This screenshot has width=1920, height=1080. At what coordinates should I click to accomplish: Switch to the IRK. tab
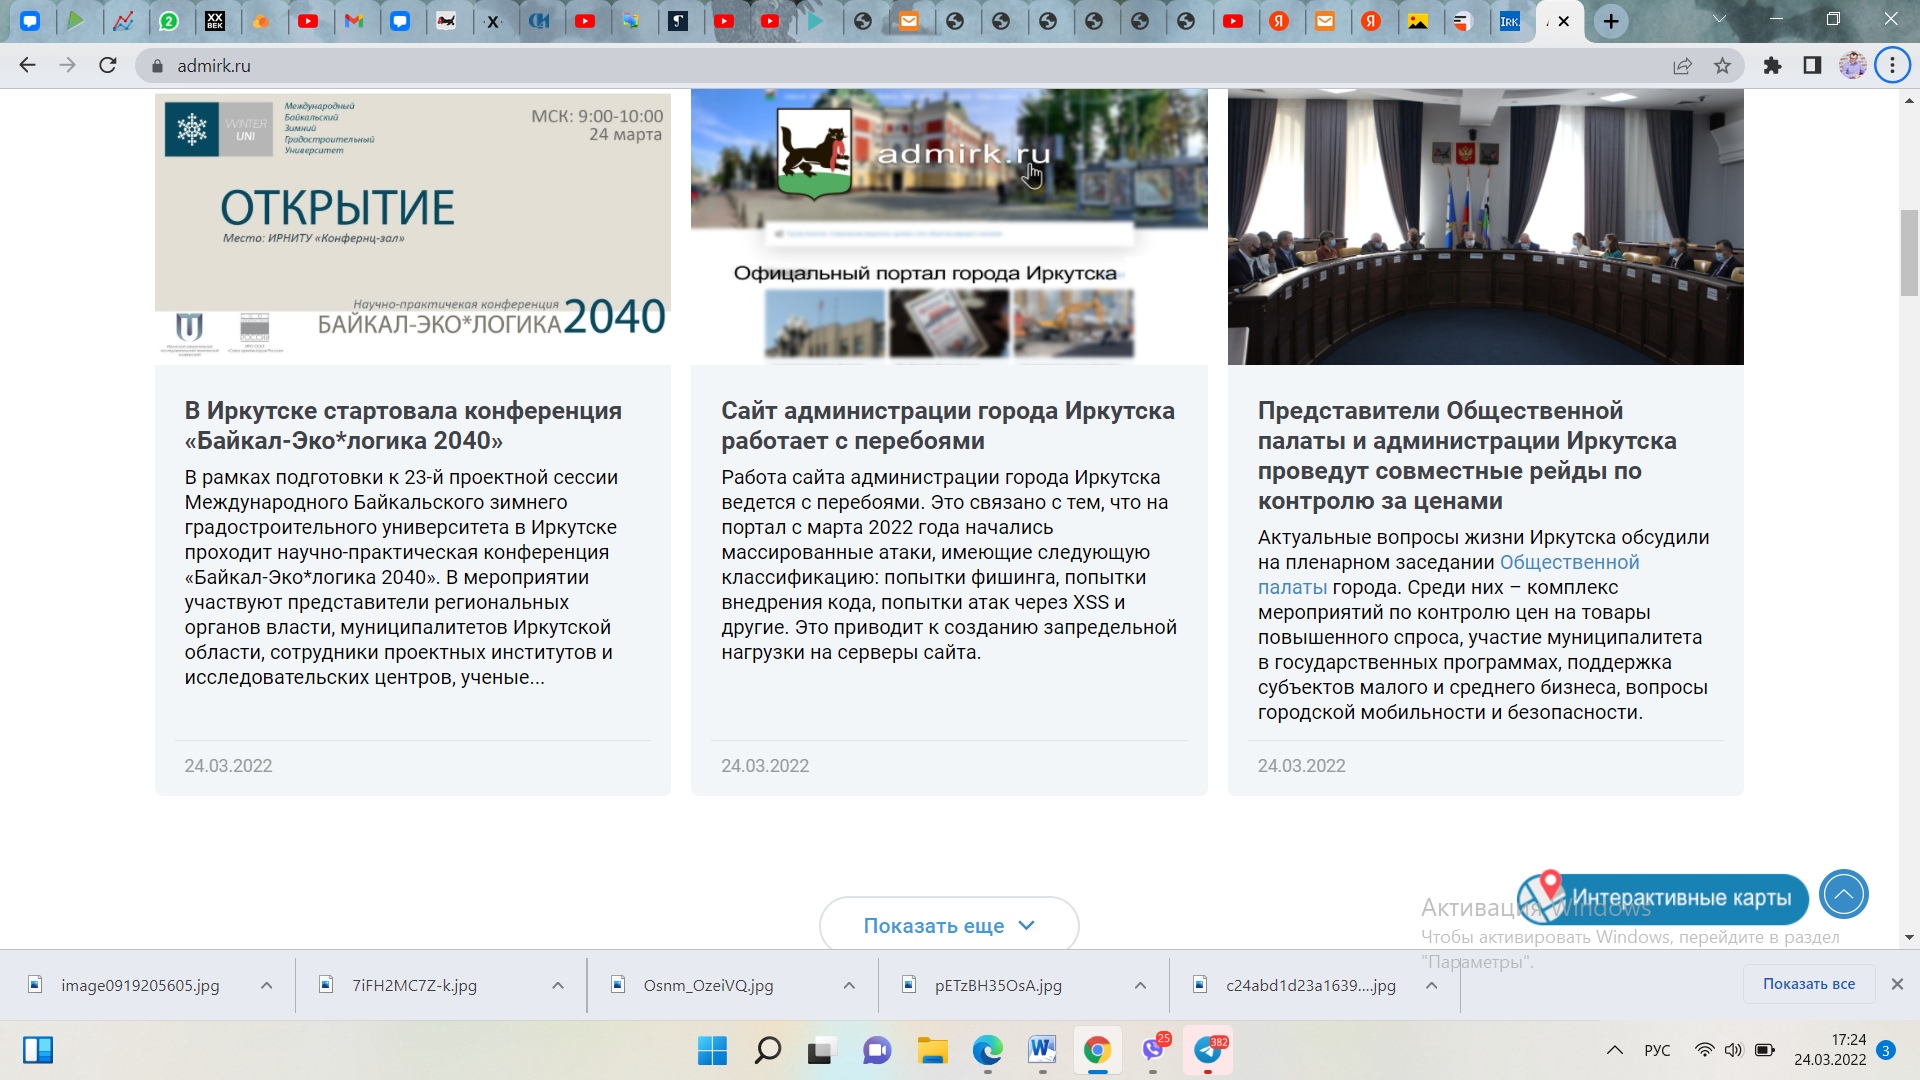1510,21
